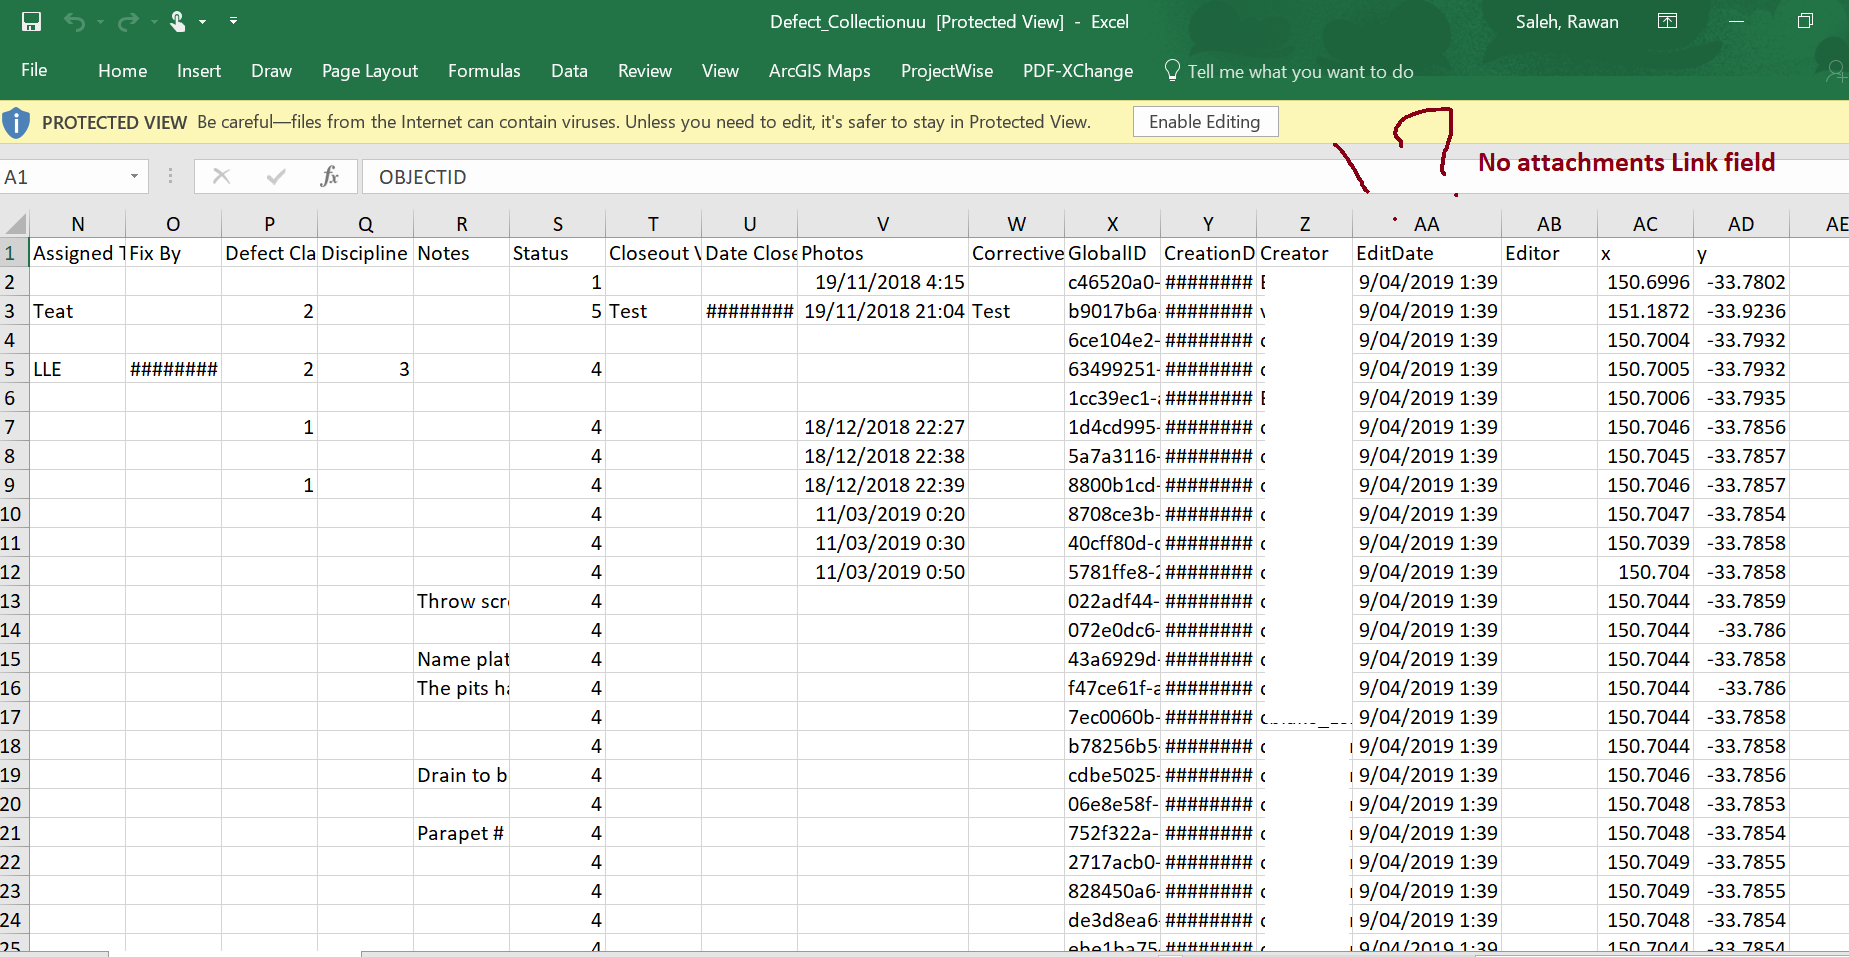This screenshot has width=1849, height=957.
Task: Switch to the Home tab
Action: tap(122, 71)
